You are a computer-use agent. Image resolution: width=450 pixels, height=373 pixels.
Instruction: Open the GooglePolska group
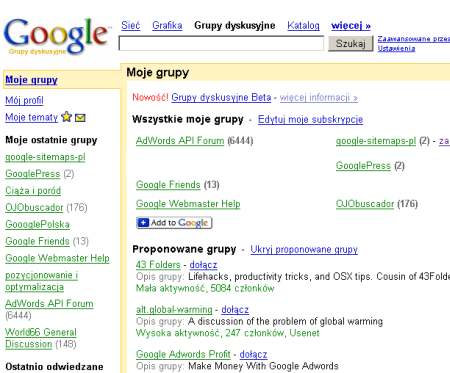[x=37, y=224]
